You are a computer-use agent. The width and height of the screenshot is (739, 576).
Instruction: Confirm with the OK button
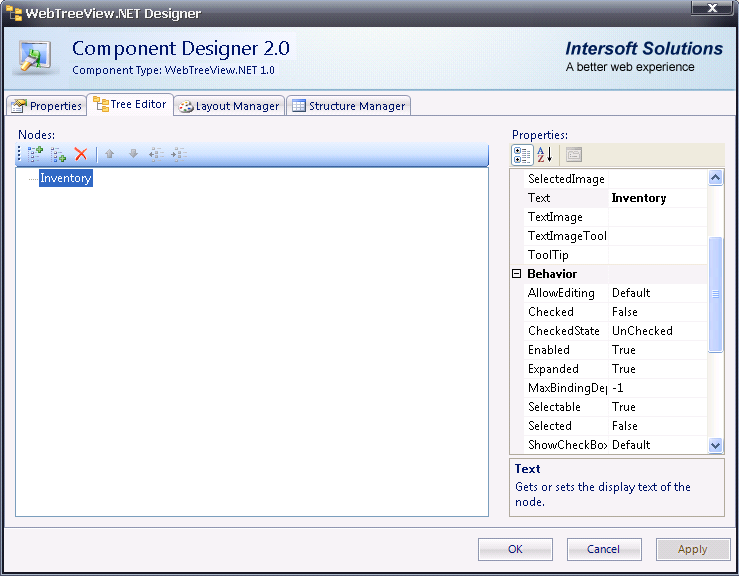[x=515, y=549]
